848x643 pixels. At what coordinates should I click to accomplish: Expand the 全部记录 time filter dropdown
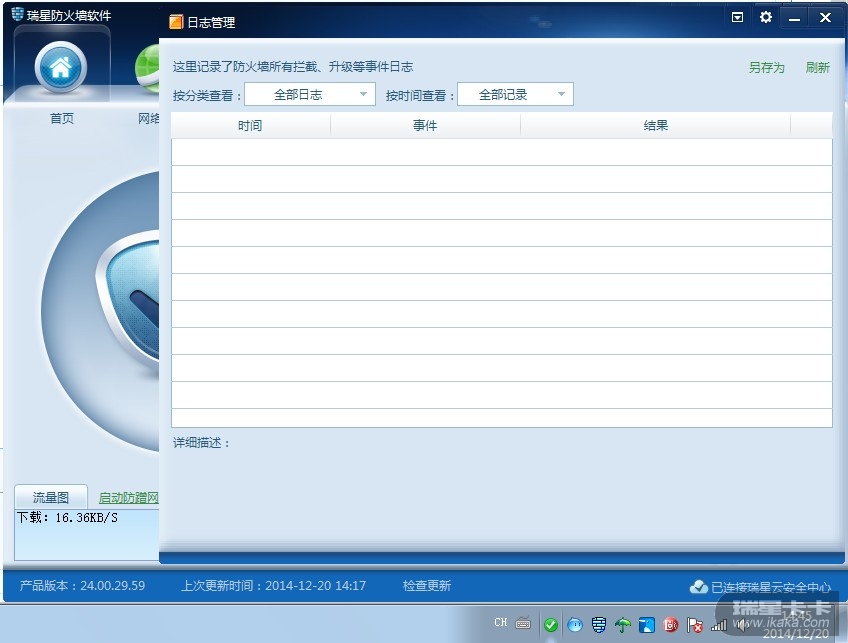pos(515,95)
